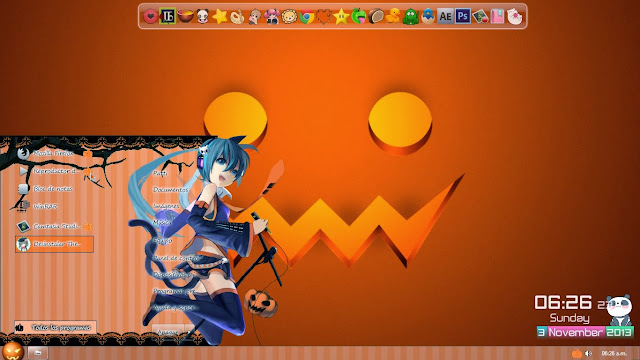Click the plain yellow star dock icon
The width and height of the screenshot is (640, 360).
coord(220,17)
